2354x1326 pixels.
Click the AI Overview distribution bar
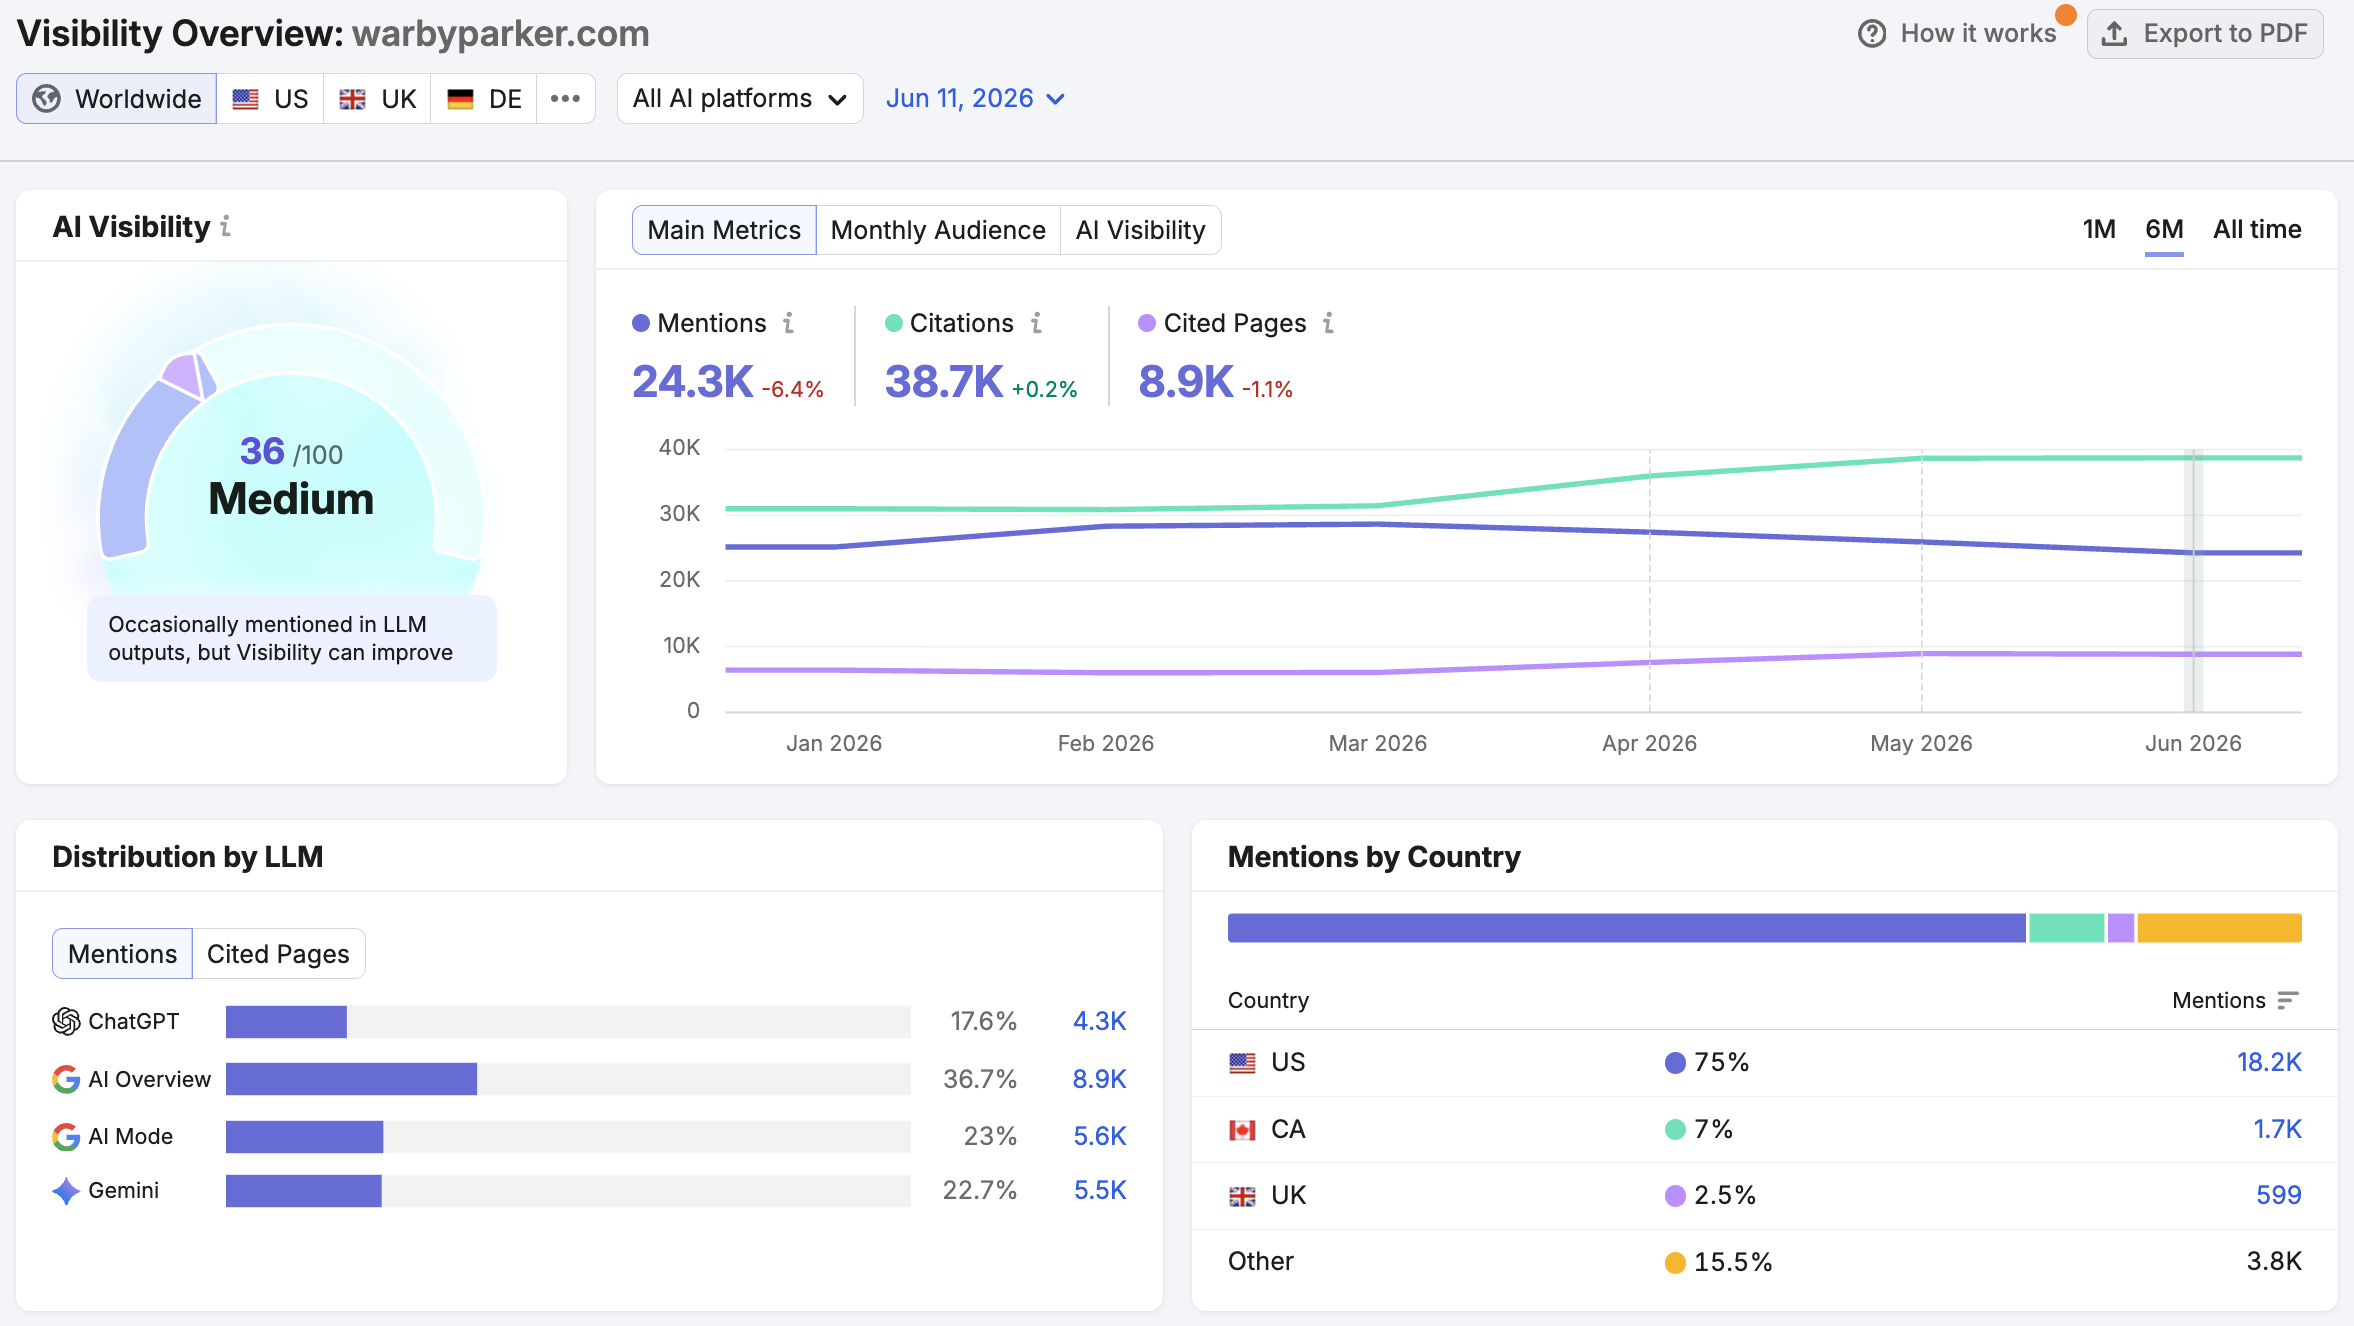[568, 1079]
